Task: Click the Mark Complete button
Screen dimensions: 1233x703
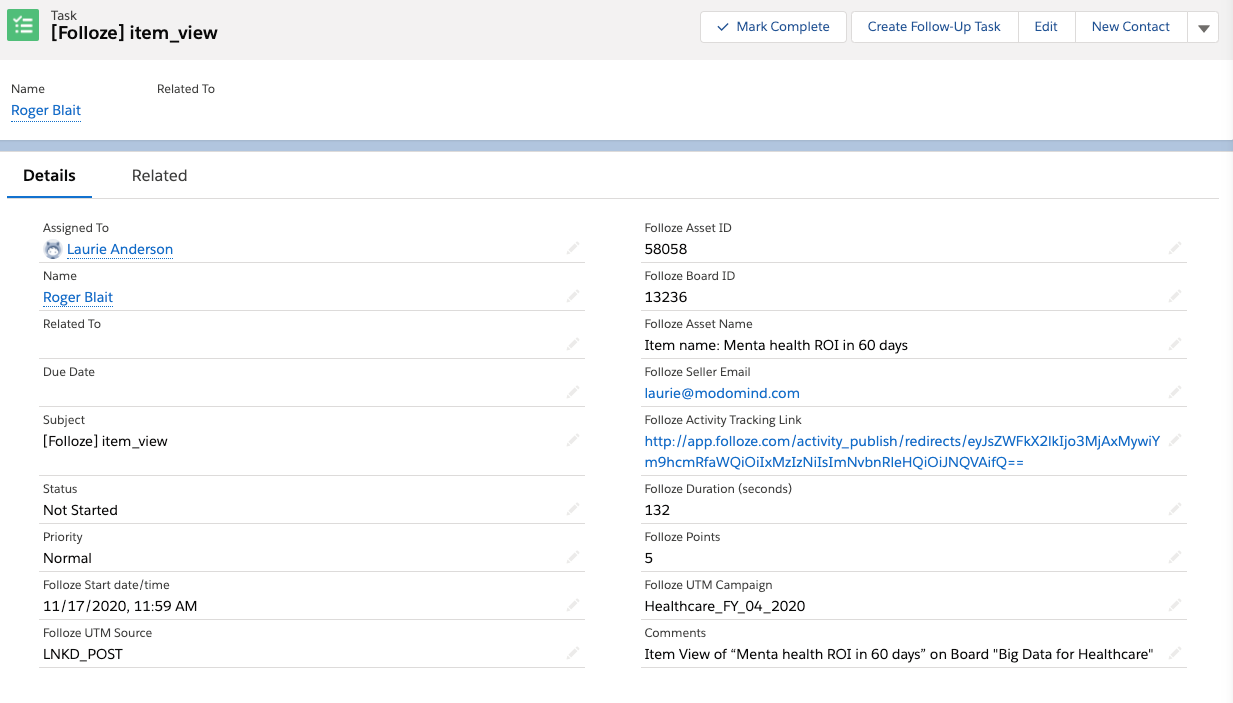Action: click(772, 27)
